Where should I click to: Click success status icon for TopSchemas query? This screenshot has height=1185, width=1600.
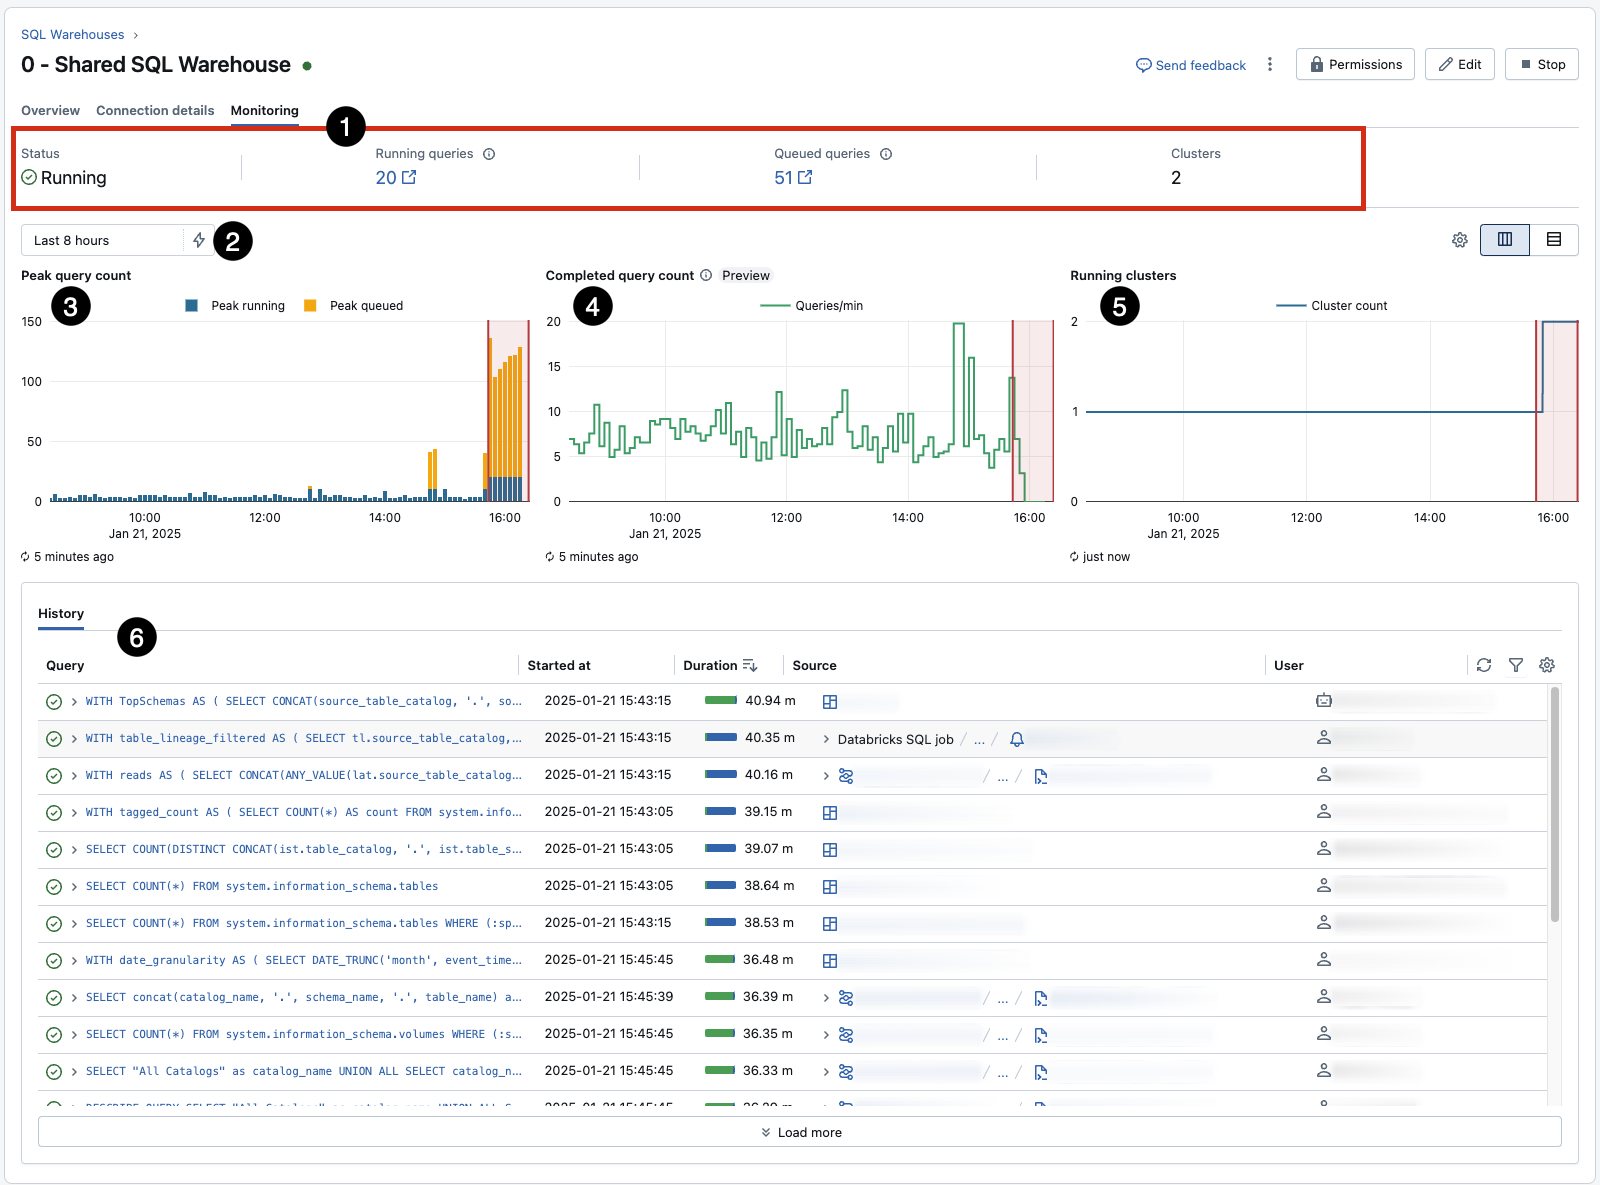(x=54, y=702)
